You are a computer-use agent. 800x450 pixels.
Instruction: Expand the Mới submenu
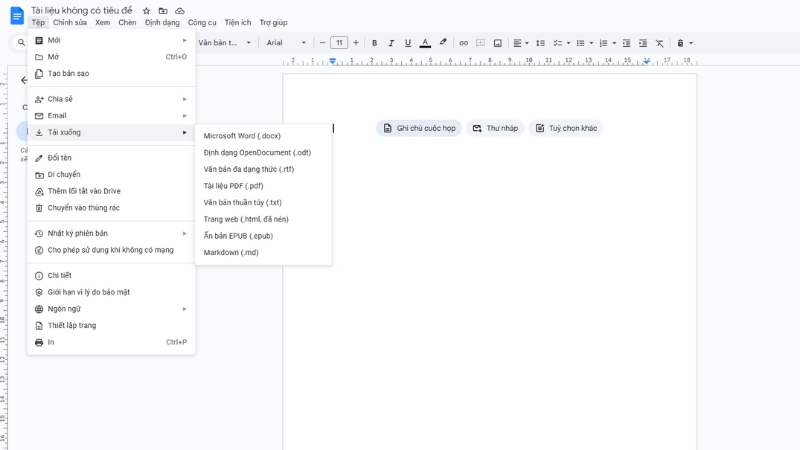coord(111,40)
